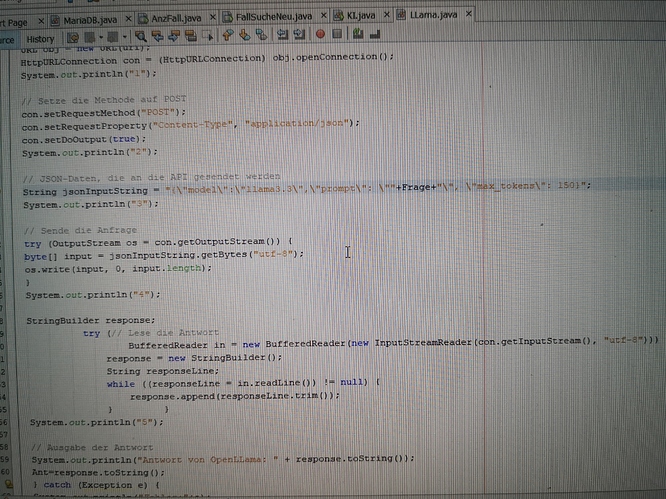Toggle Bookmark icon in editor toolbar

261,35
